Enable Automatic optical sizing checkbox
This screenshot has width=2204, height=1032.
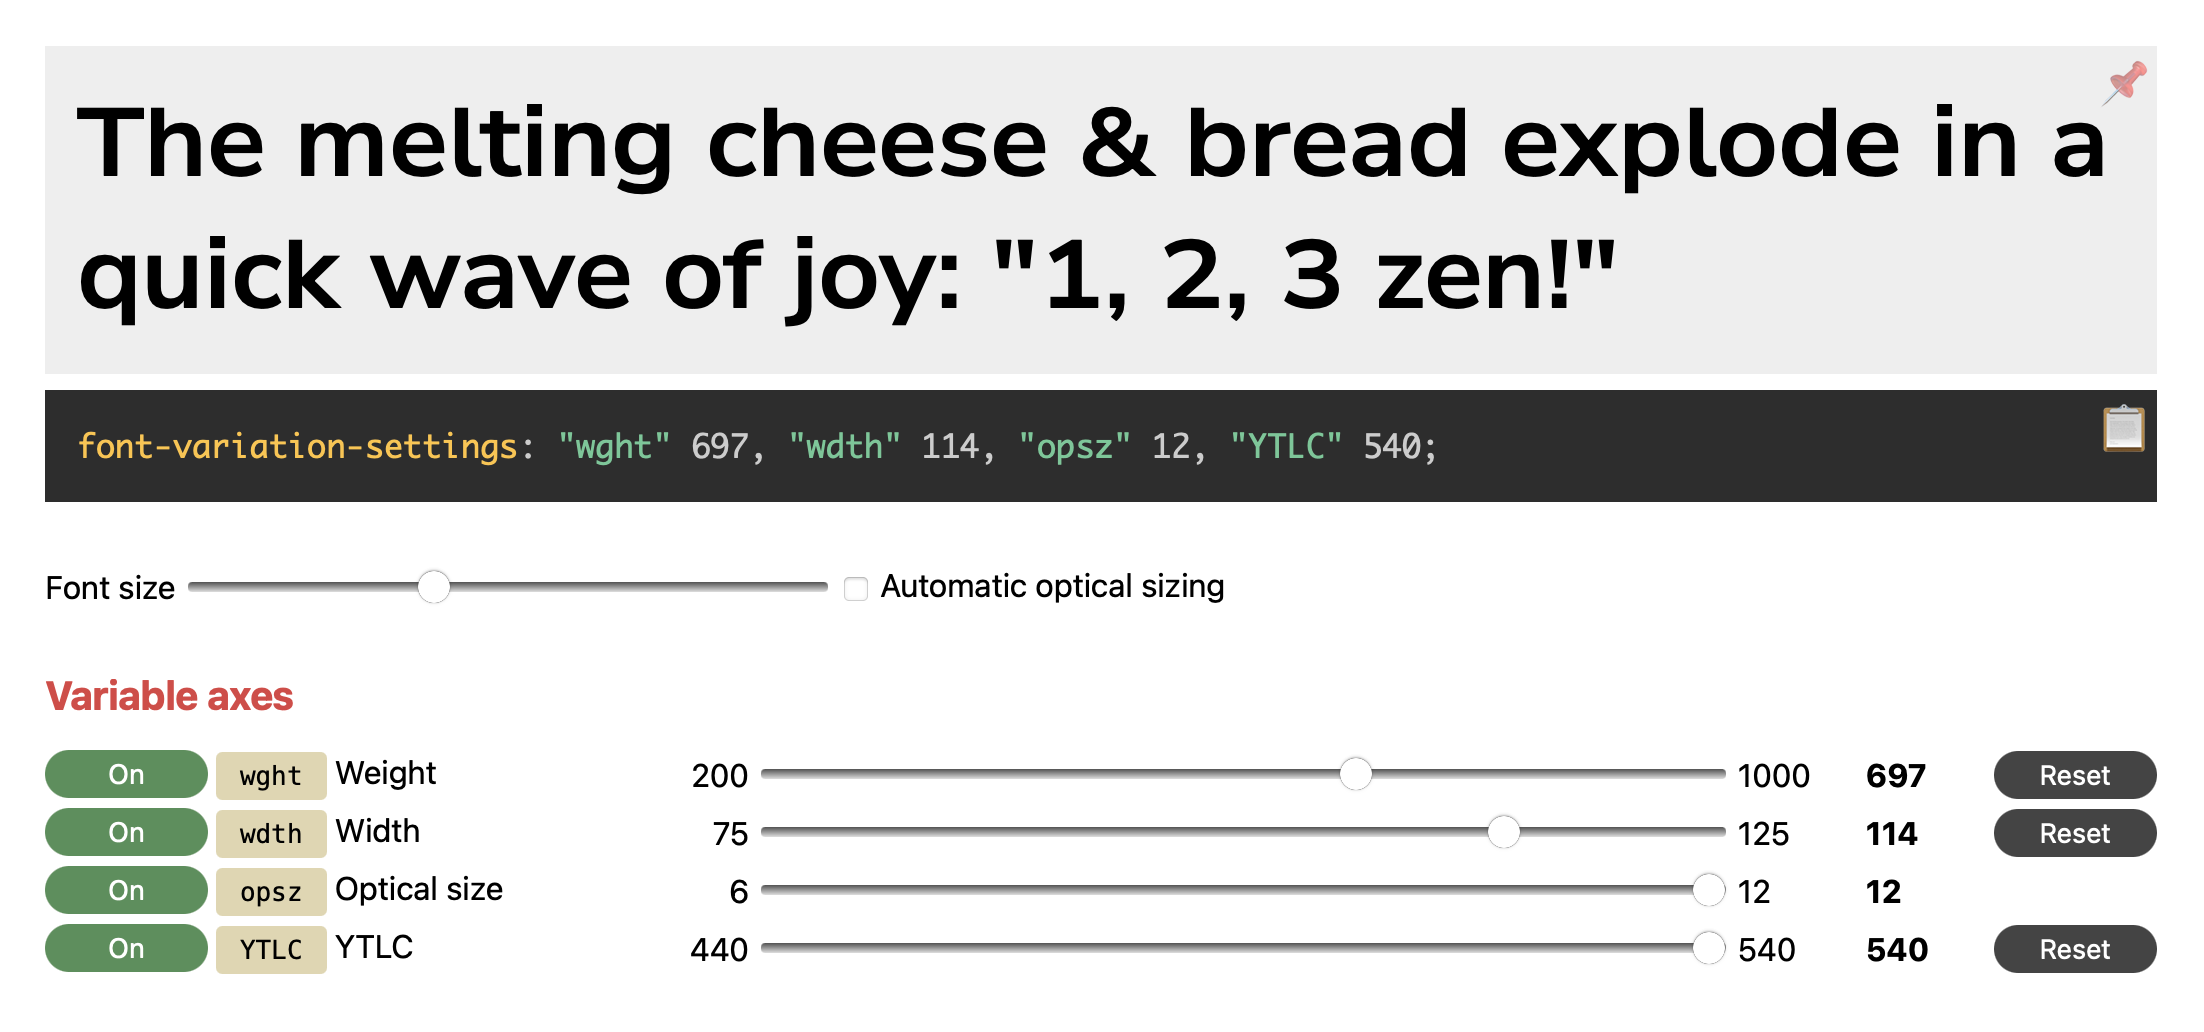pos(856,589)
